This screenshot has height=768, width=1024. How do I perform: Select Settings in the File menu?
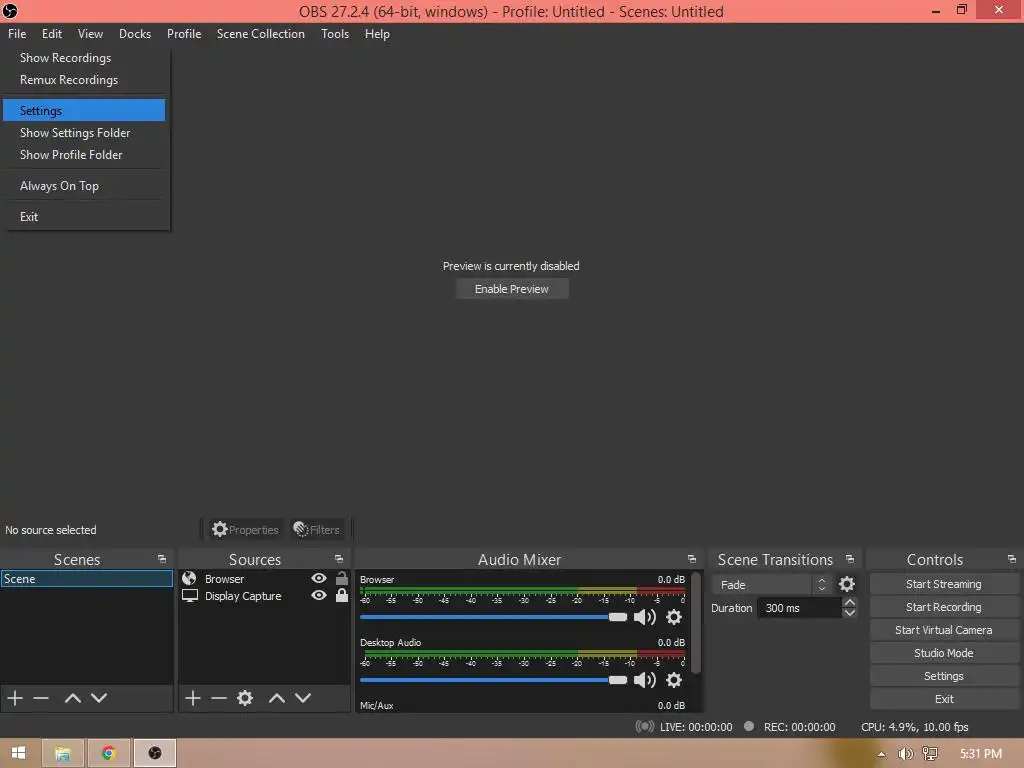click(84, 110)
